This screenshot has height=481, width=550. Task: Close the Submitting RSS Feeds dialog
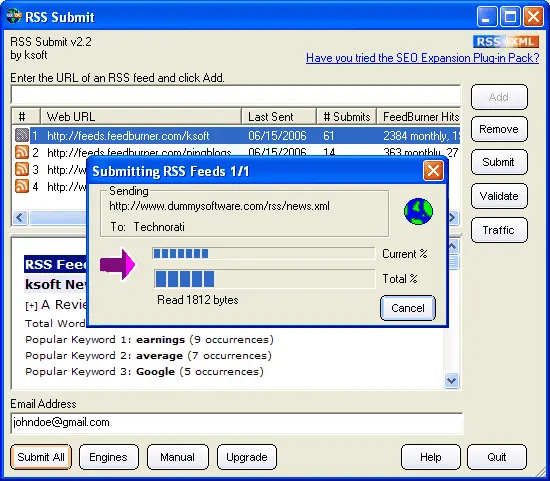pos(433,171)
